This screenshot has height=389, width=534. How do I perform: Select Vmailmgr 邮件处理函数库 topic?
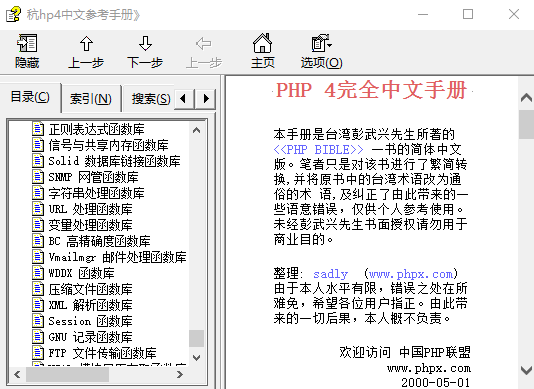(x=117, y=258)
